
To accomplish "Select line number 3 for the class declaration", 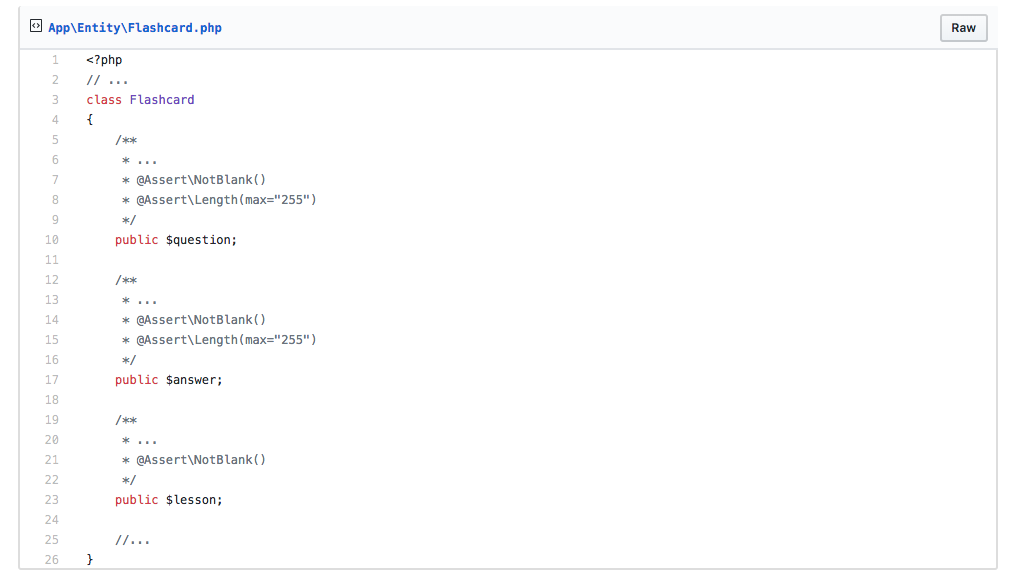I will coord(55,100).
